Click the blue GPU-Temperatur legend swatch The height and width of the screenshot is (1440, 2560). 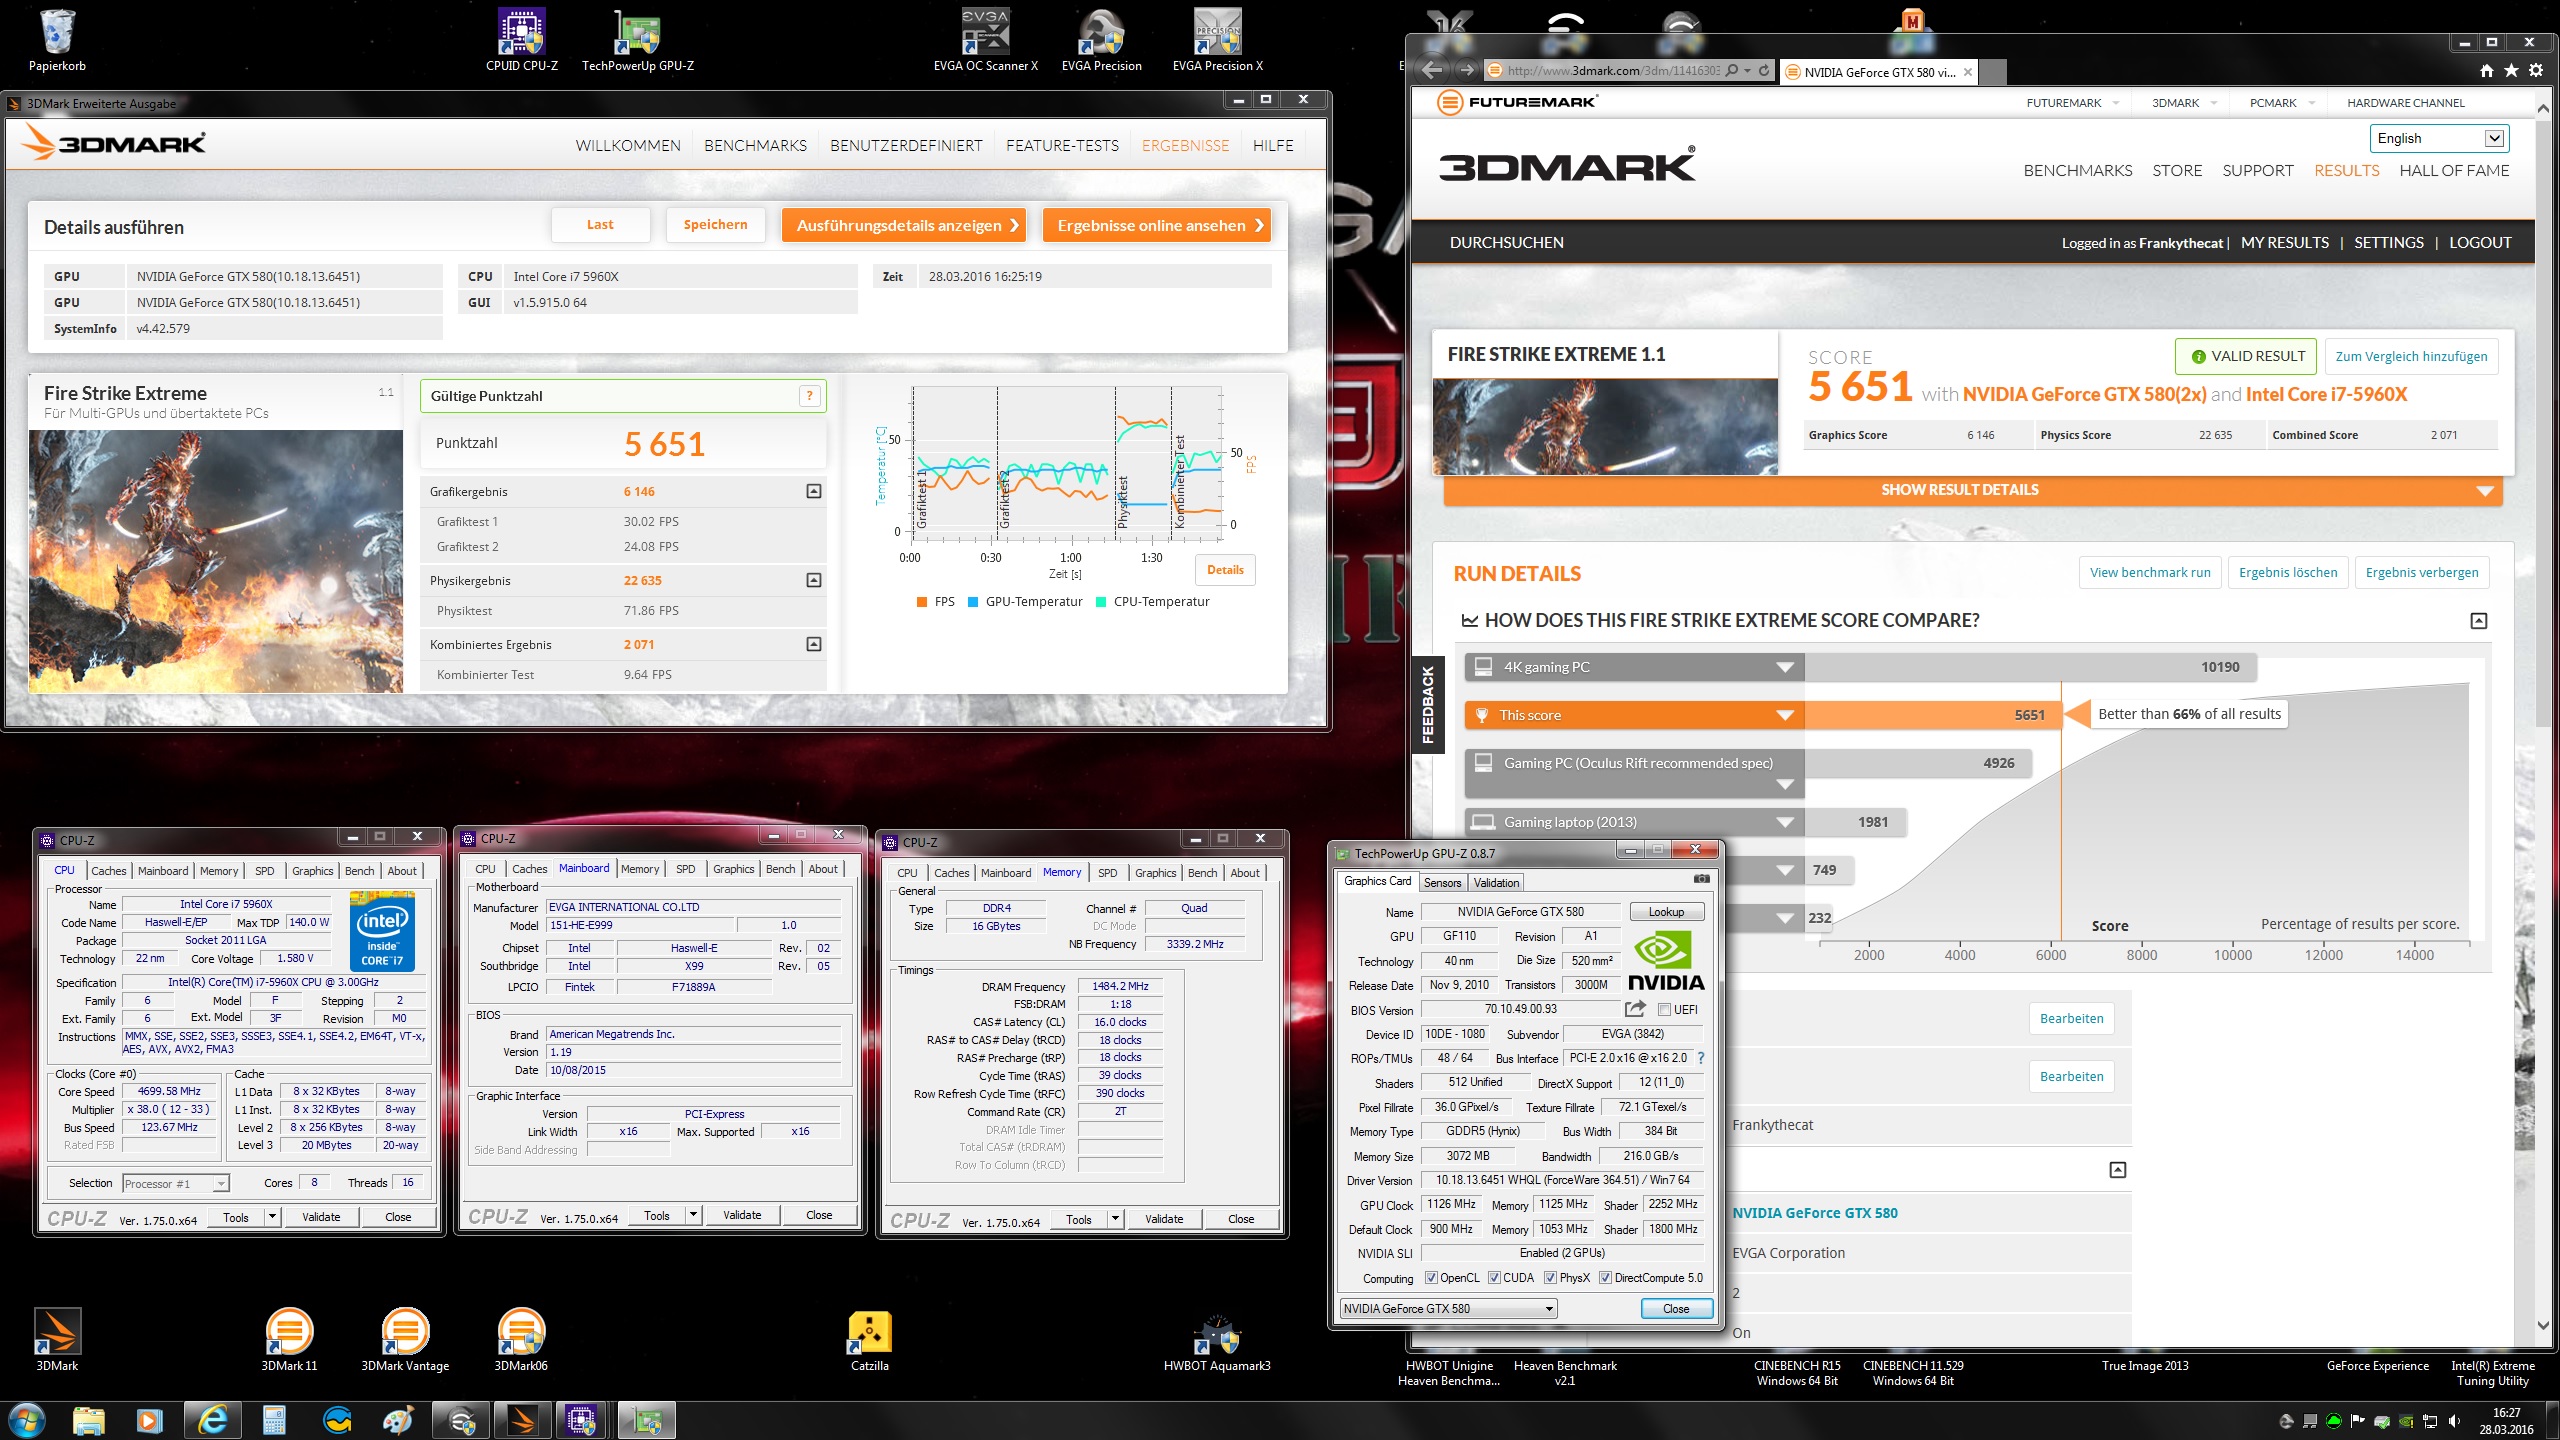(x=973, y=601)
